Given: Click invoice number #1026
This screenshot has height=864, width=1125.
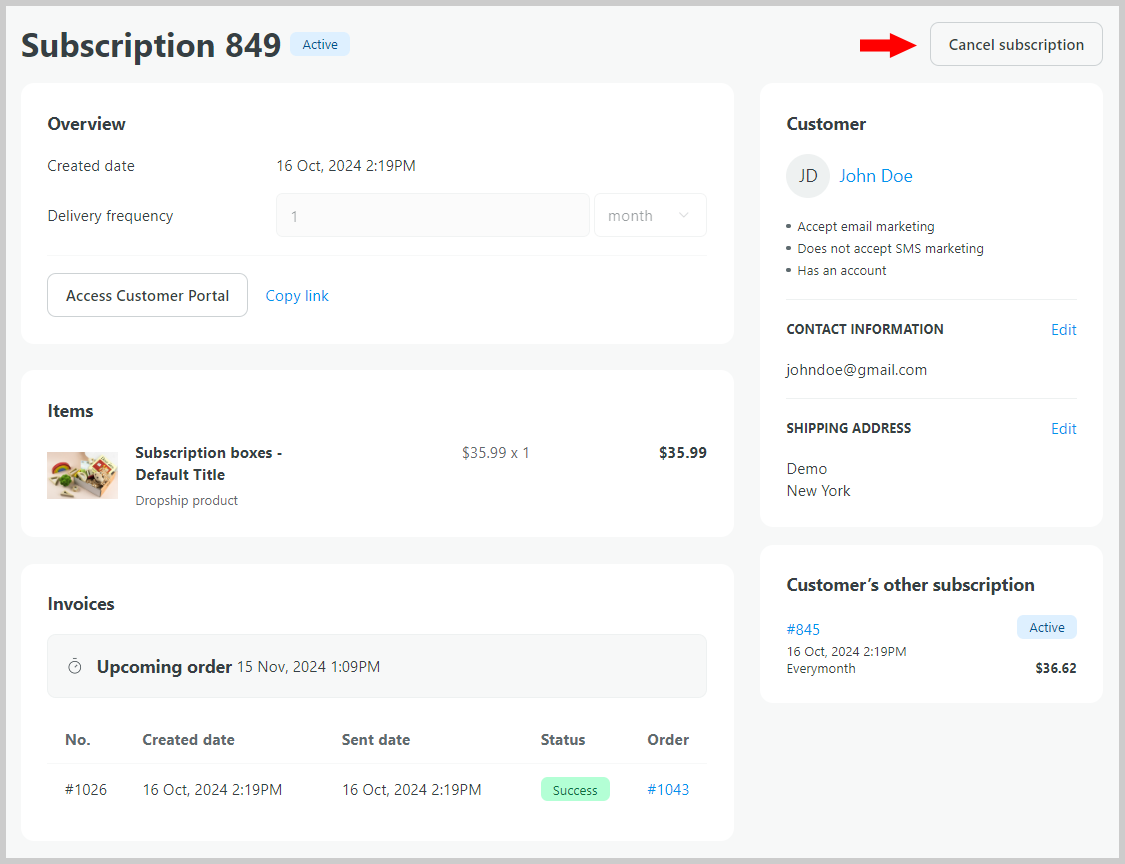Looking at the screenshot, I should coord(86,790).
